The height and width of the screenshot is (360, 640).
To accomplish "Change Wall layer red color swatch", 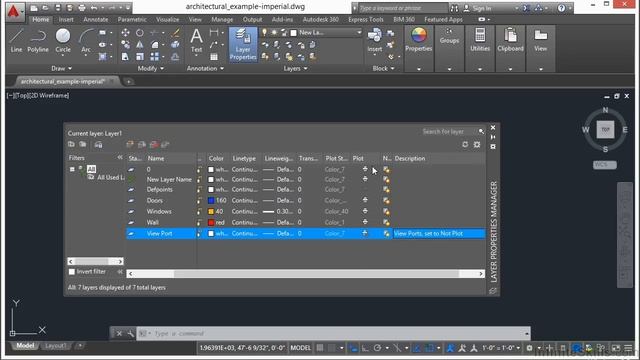I will (211, 222).
